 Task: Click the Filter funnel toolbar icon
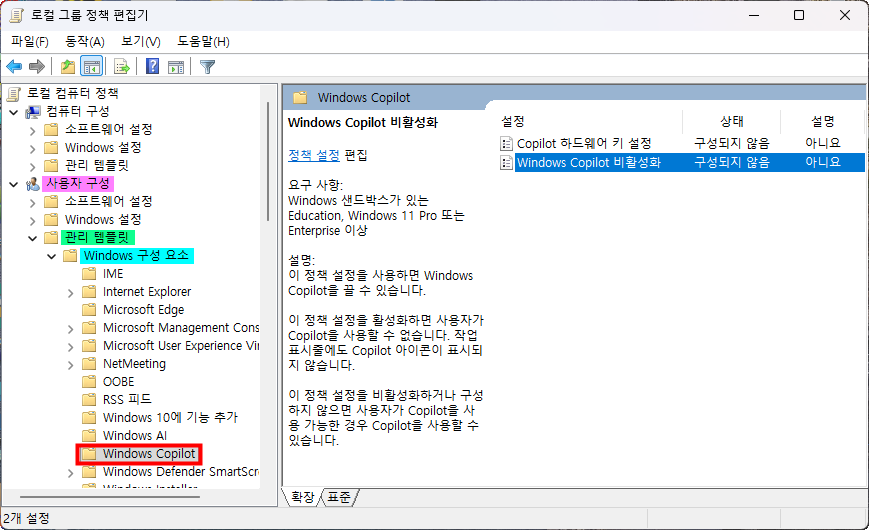coord(207,67)
